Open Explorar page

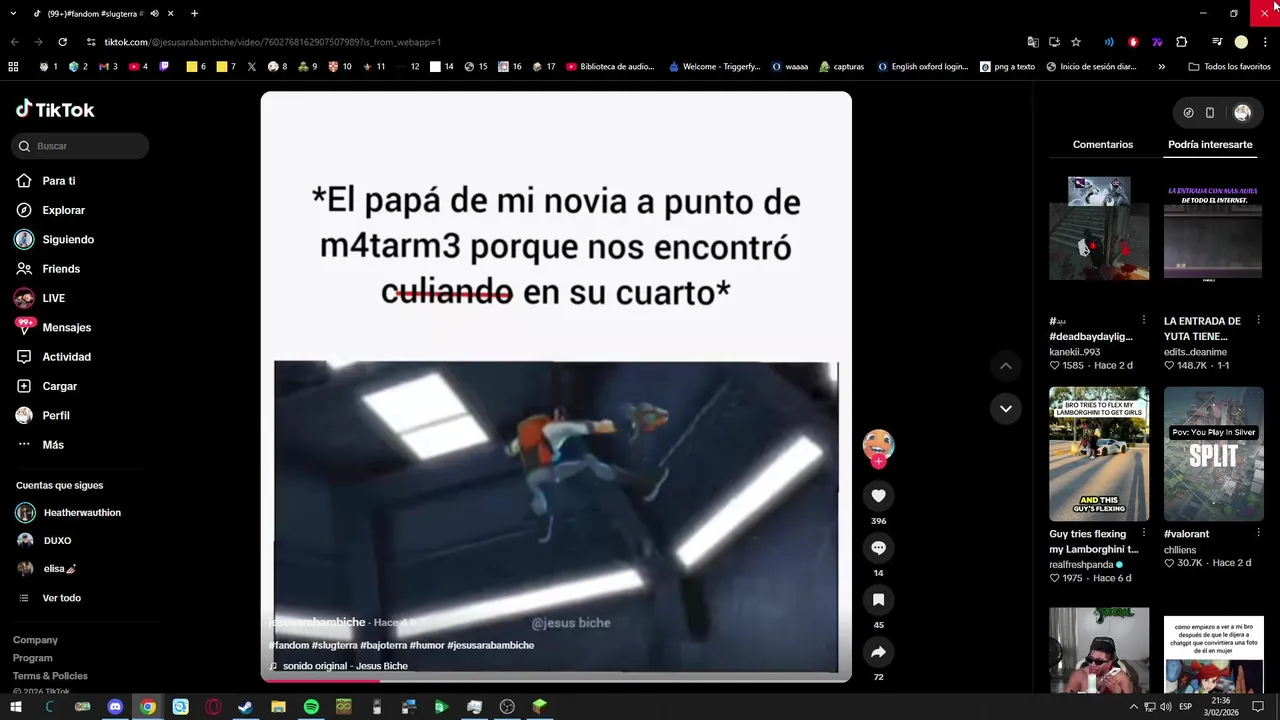(63, 210)
